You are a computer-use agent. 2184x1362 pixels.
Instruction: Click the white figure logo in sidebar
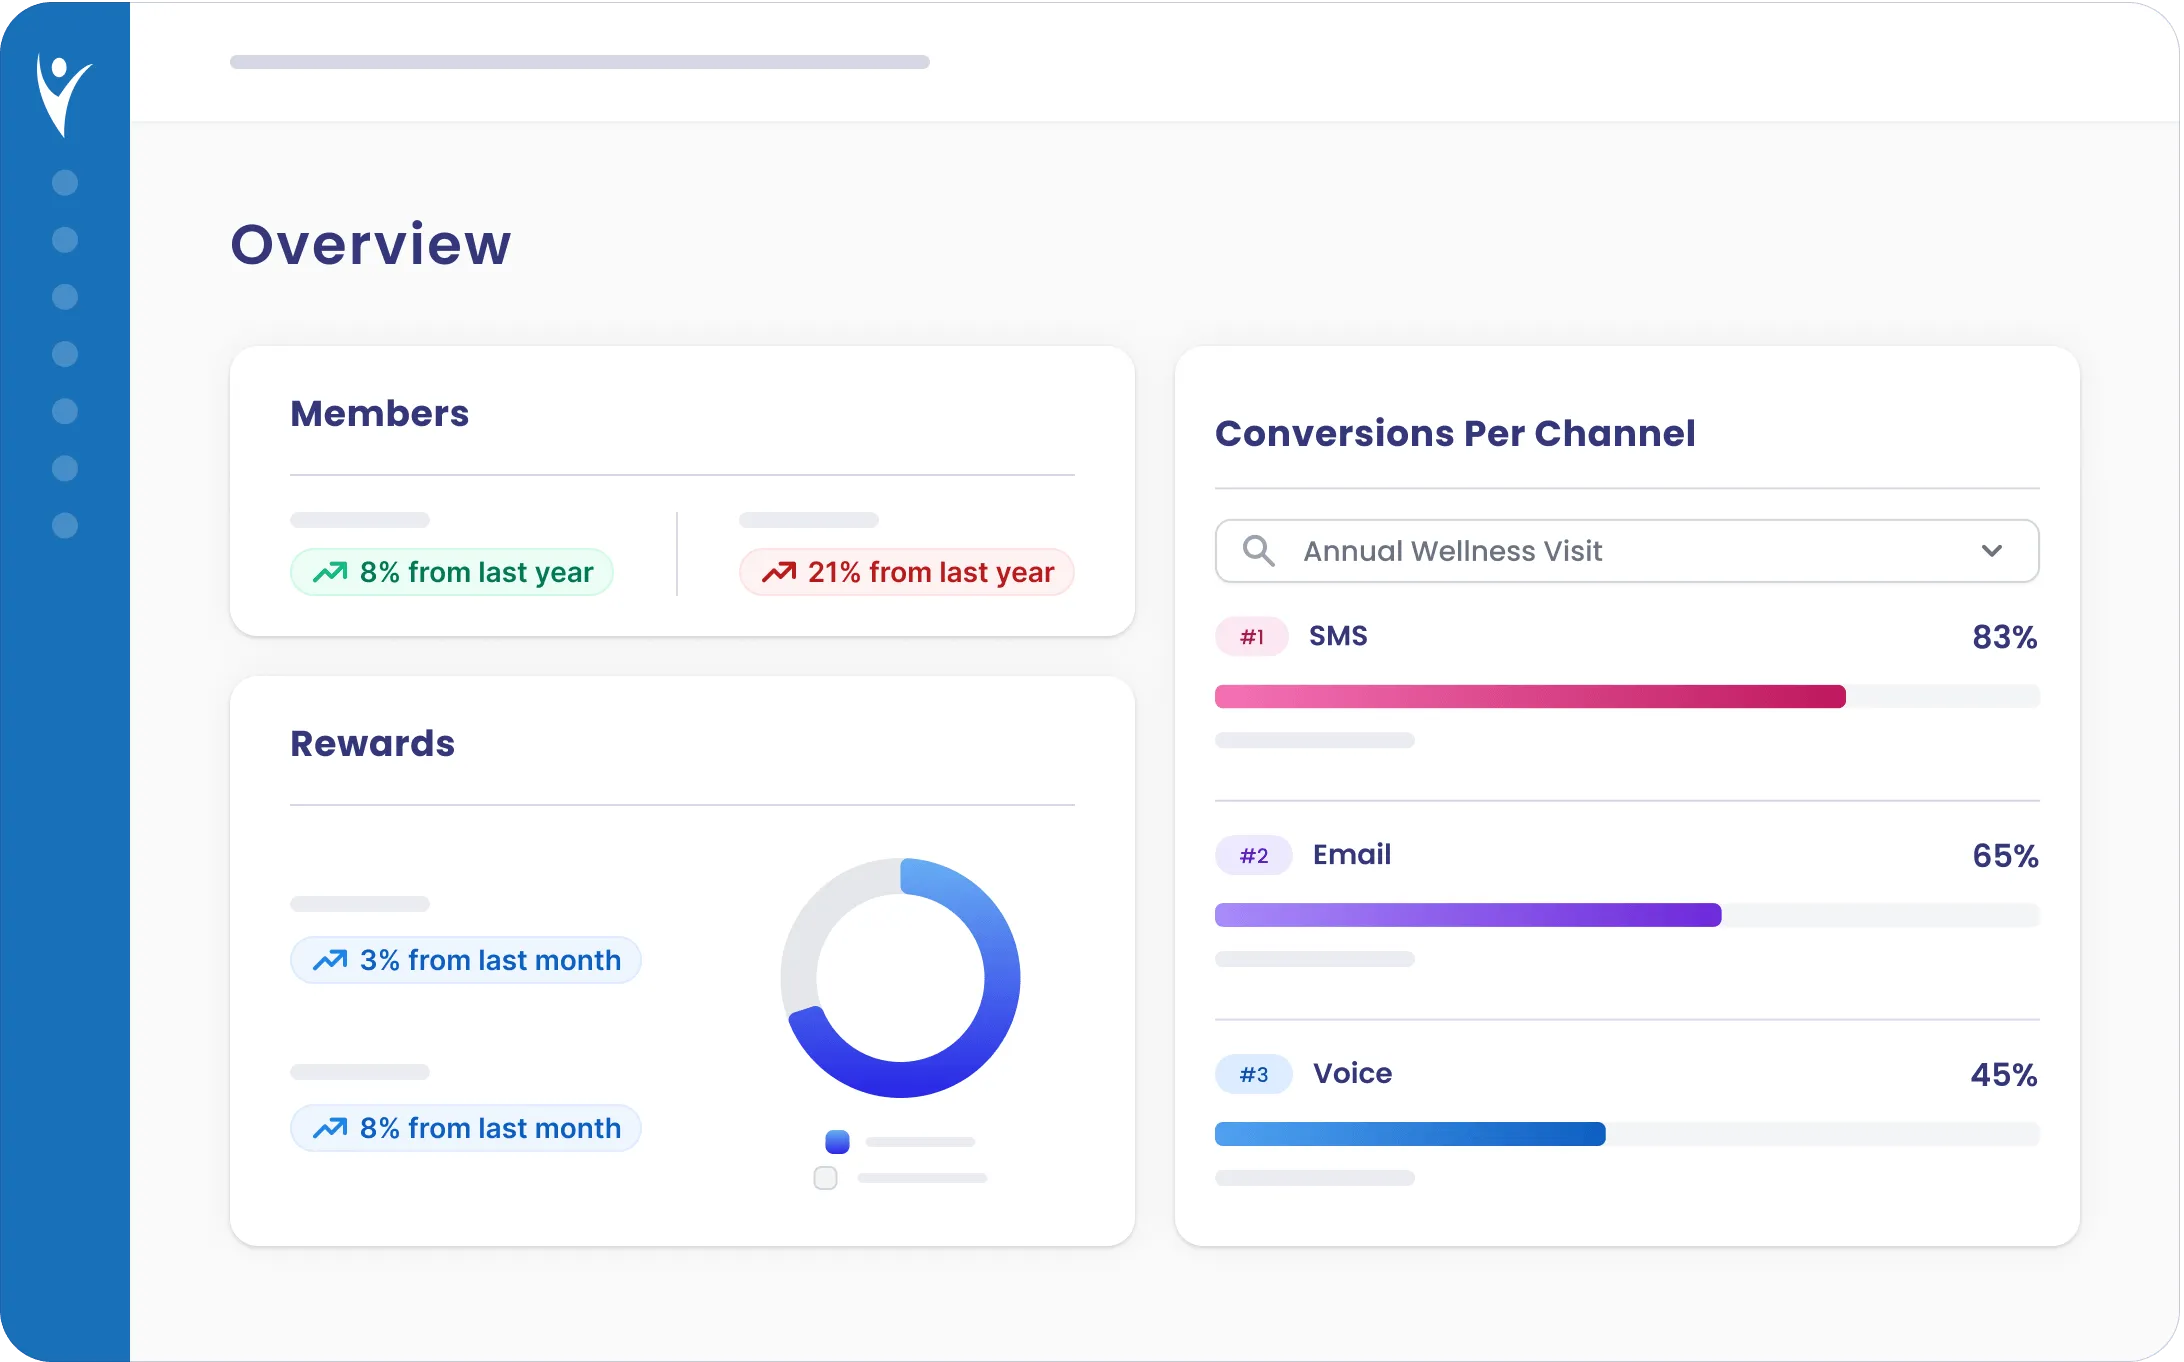pyautogui.click(x=64, y=95)
